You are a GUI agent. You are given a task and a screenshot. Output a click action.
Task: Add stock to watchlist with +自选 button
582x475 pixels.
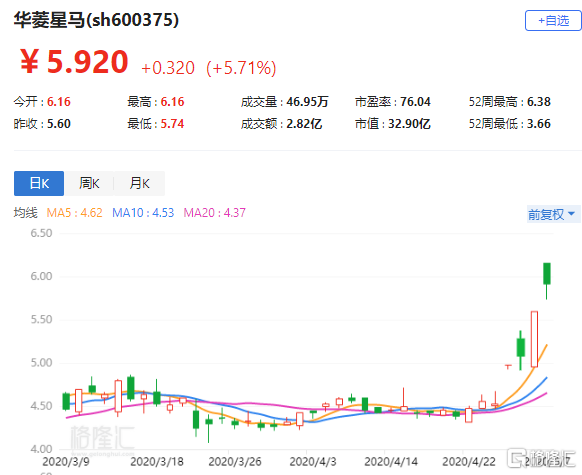pos(553,20)
